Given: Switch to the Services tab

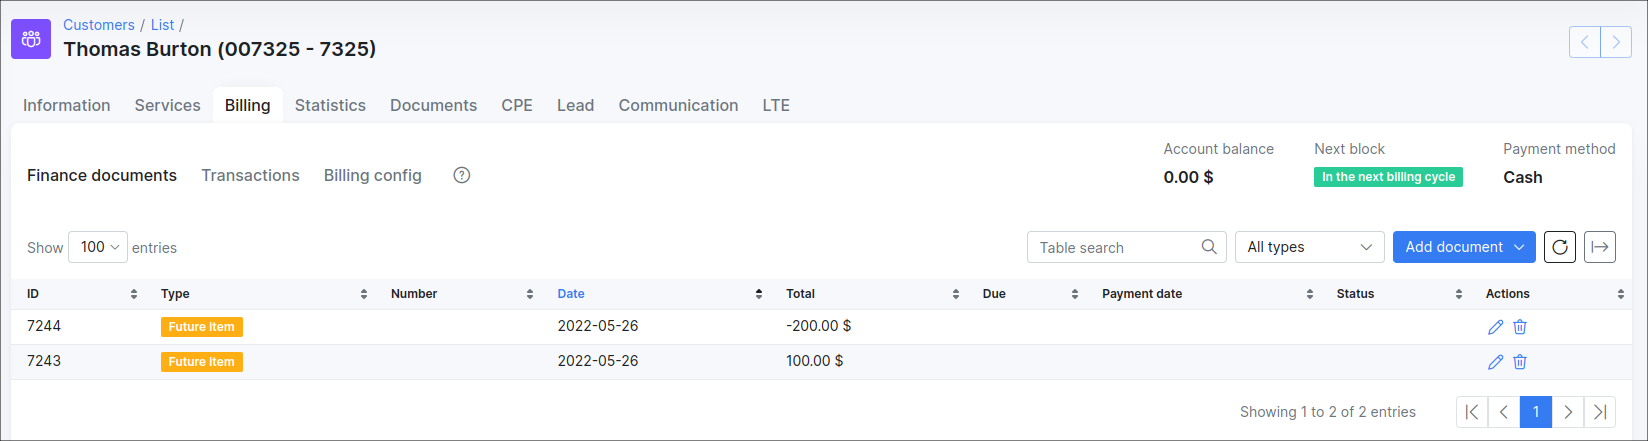Looking at the screenshot, I should pos(168,105).
